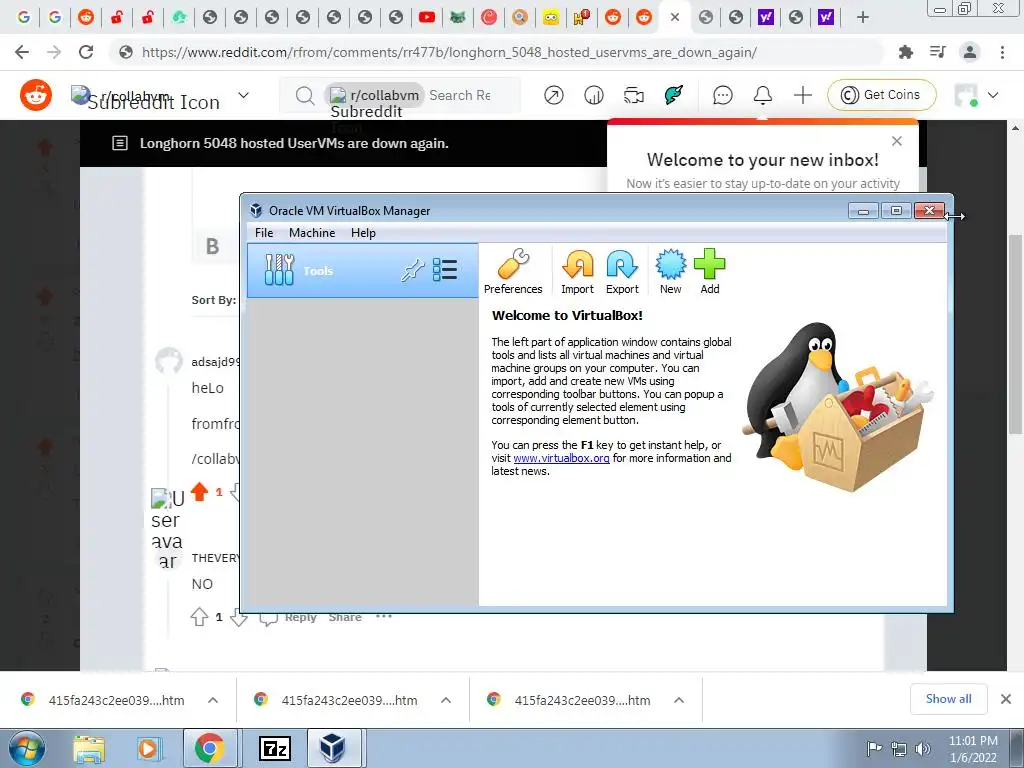Image resolution: width=1024 pixels, height=768 pixels.
Task: Open Chrome extensions puzzle icon
Action: [906, 52]
